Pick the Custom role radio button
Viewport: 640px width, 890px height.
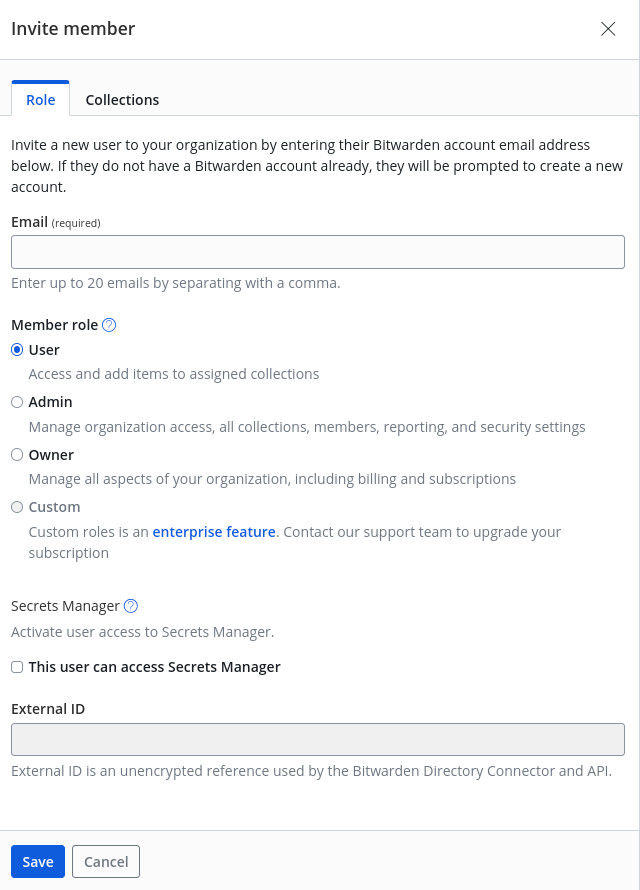(x=17, y=507)
